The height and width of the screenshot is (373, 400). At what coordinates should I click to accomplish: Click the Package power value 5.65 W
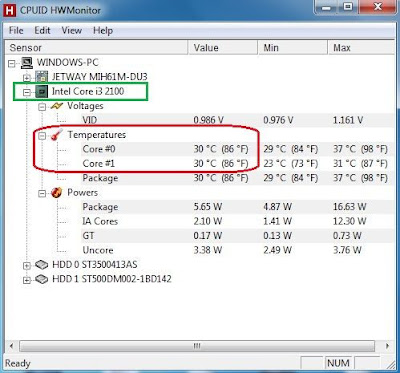coord(208,207)
